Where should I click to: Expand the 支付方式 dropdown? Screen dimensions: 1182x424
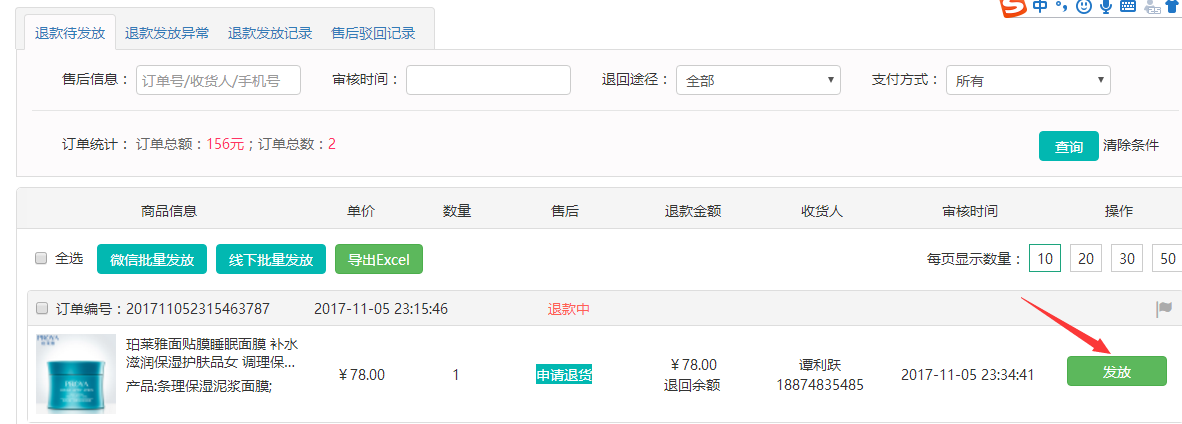click(1028, 80)
